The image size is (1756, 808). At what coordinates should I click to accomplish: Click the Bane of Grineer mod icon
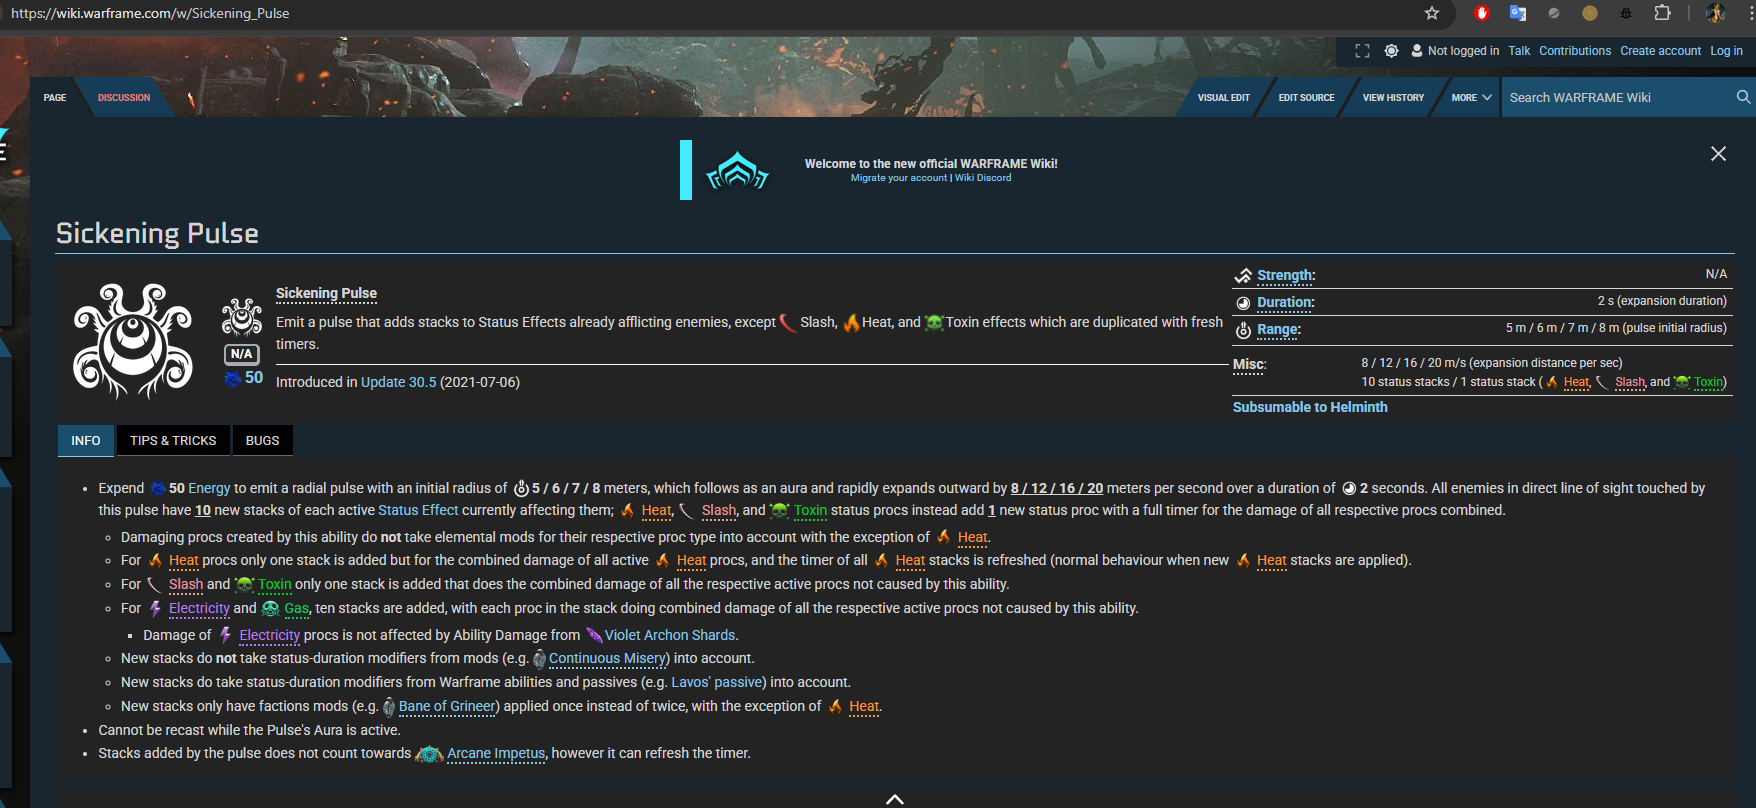tap(389, 707)
